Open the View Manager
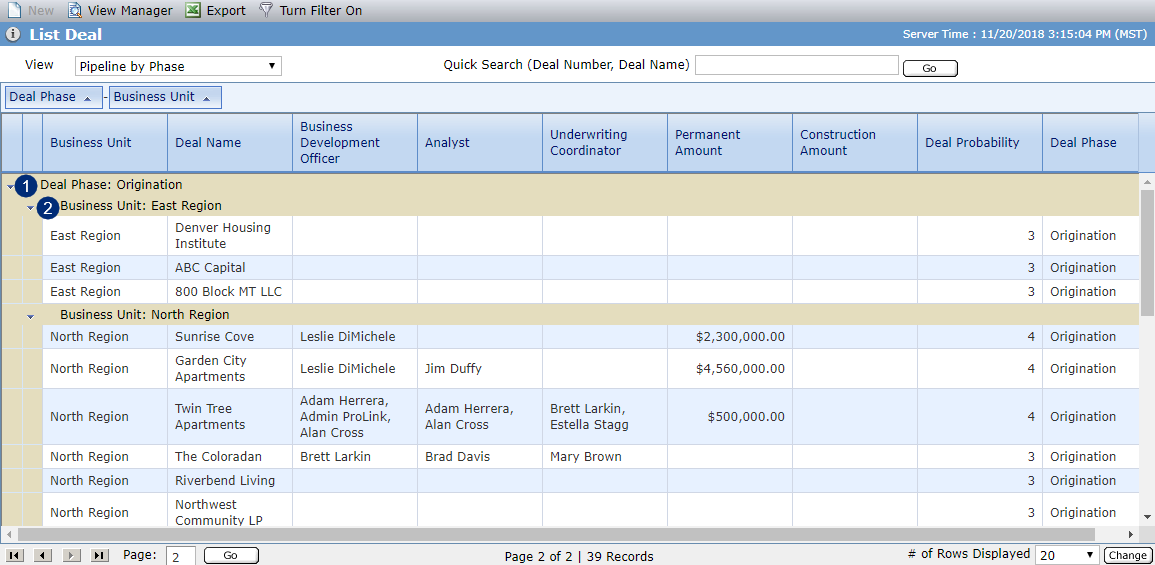 [x=120, y=10]
